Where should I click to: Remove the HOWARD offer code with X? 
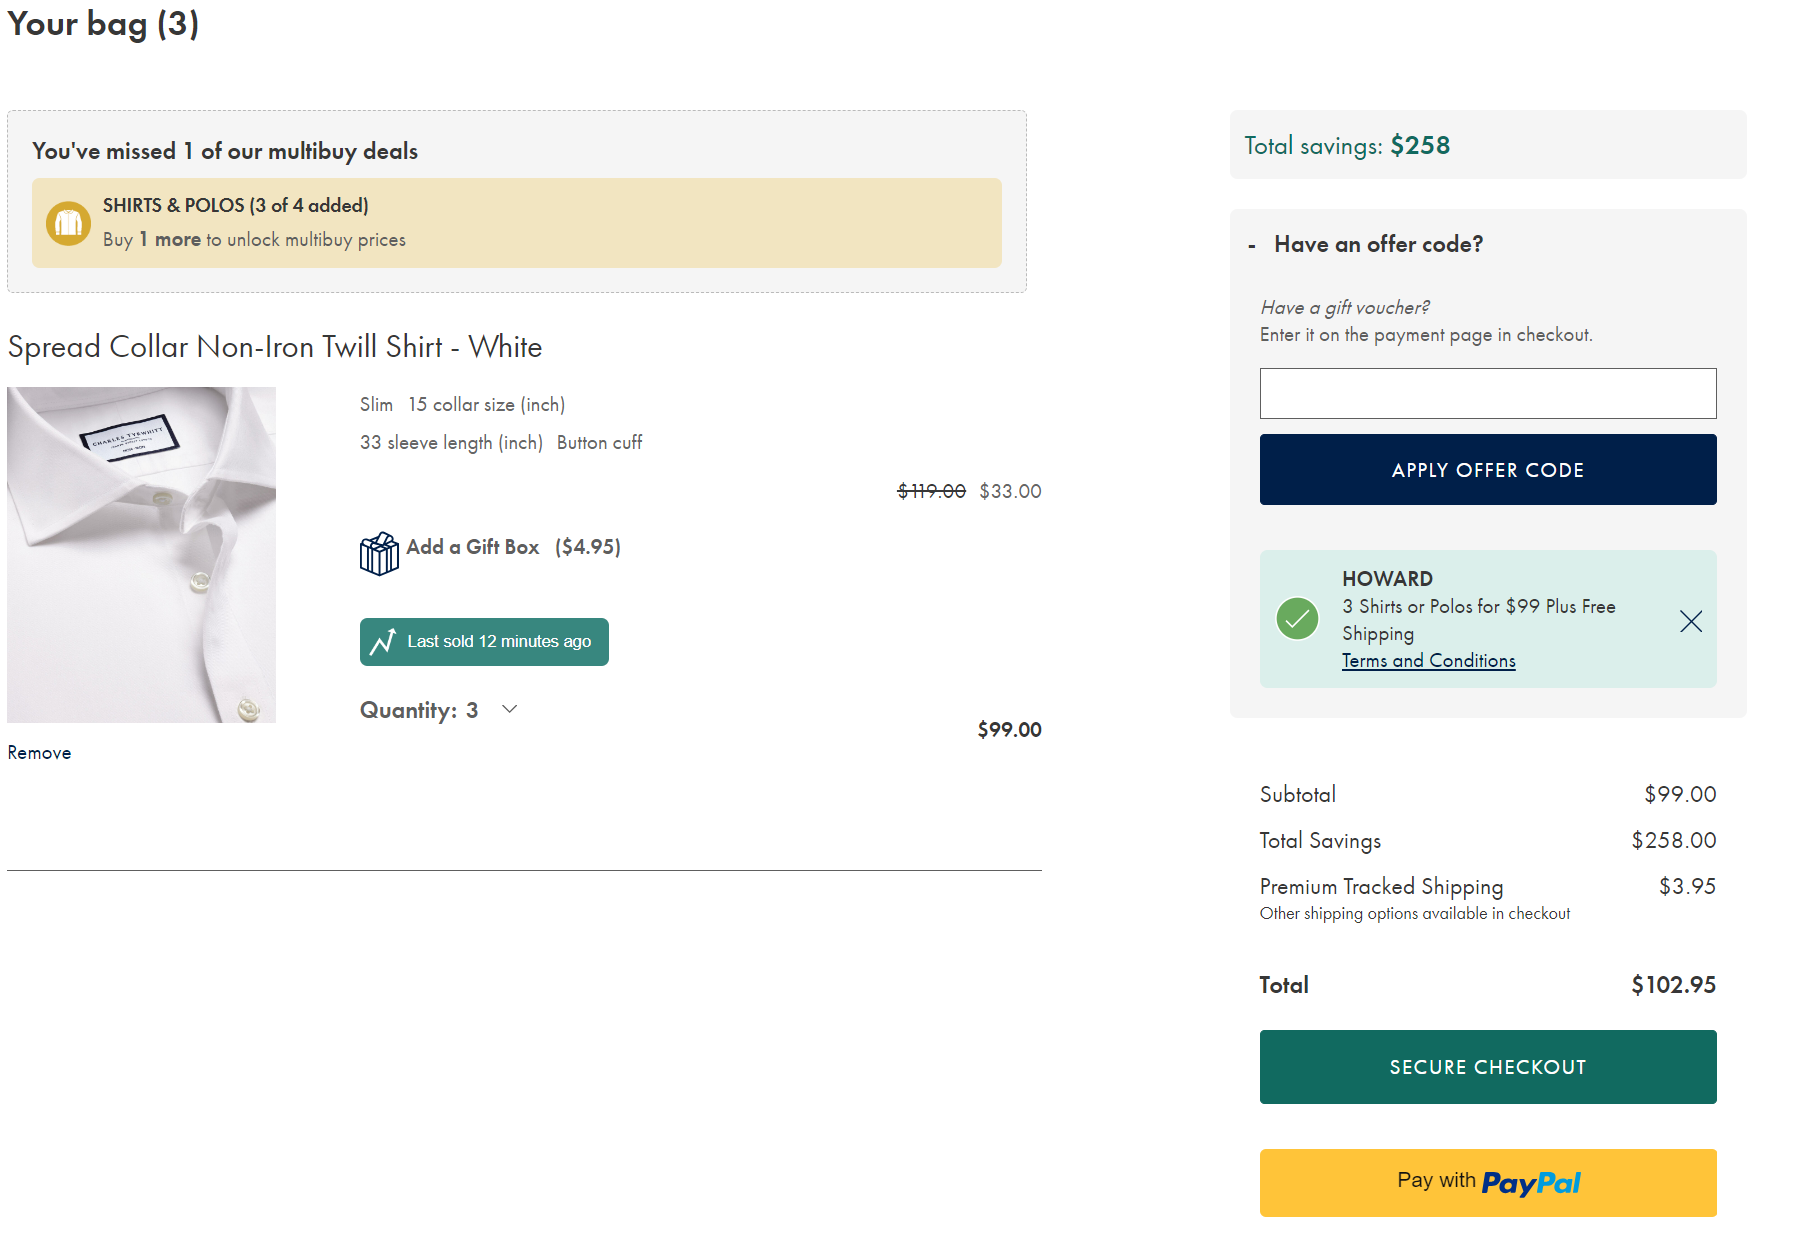(1690, 621)
